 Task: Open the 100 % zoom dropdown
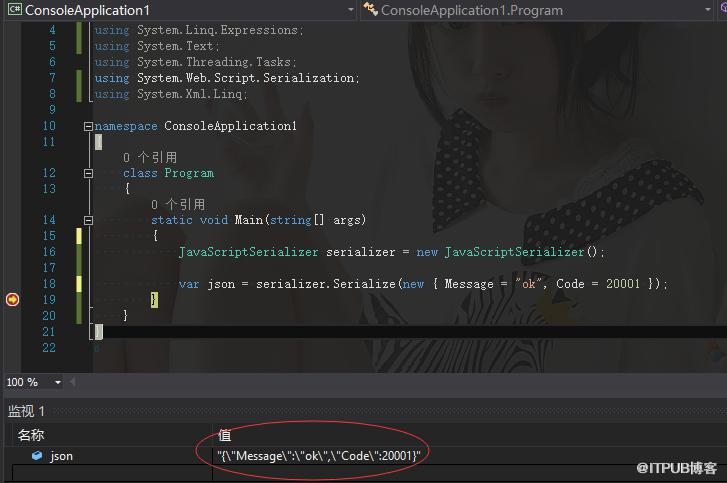[58, 382]
